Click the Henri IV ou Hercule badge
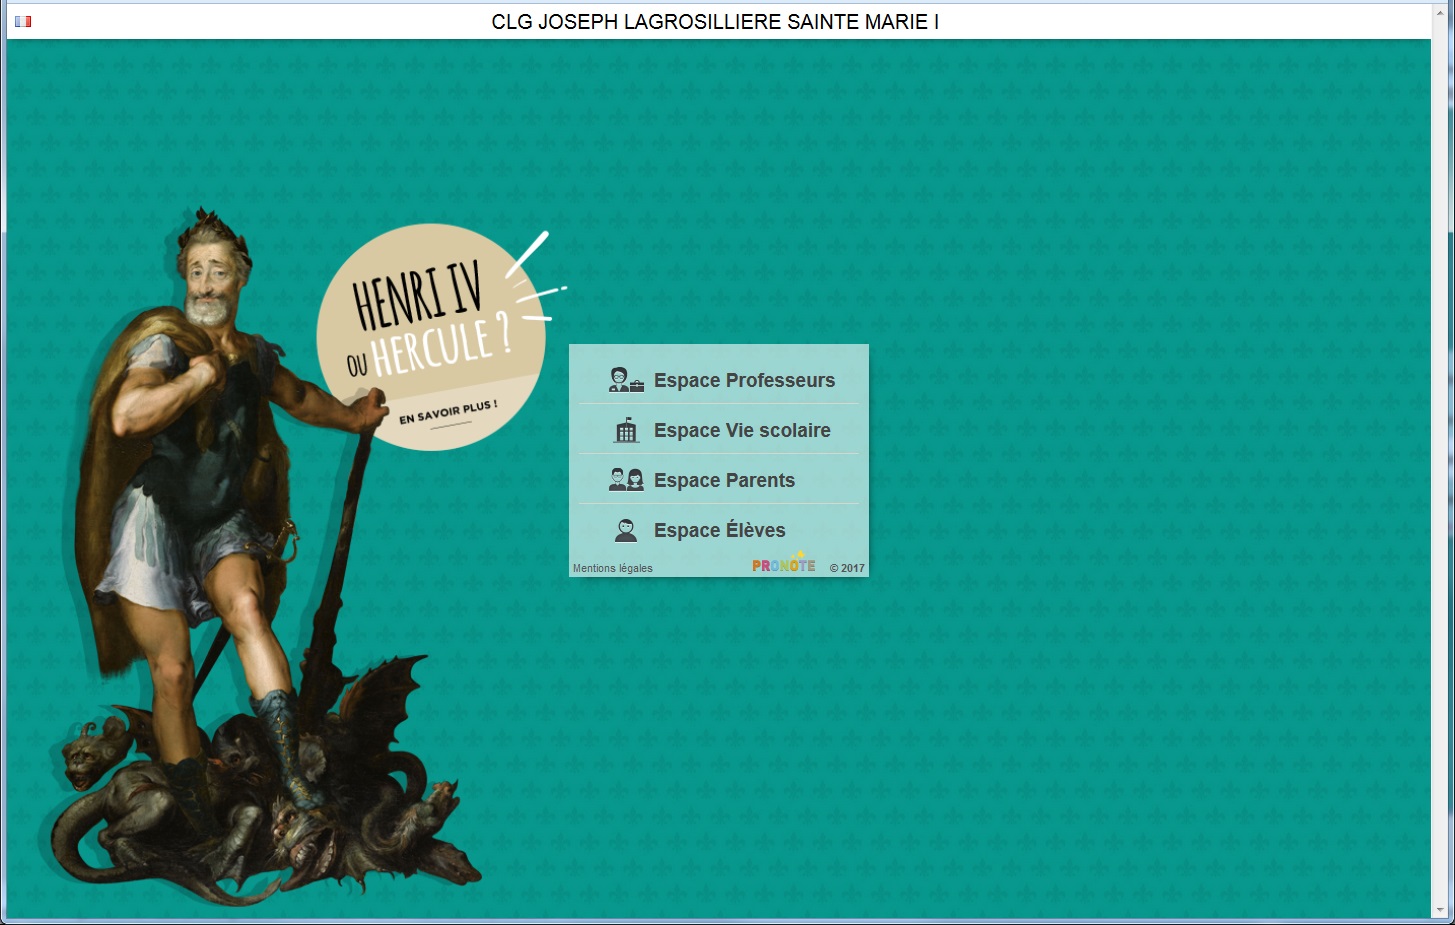The width and height of the screenshot is (1455, 925). coord(432,337)
